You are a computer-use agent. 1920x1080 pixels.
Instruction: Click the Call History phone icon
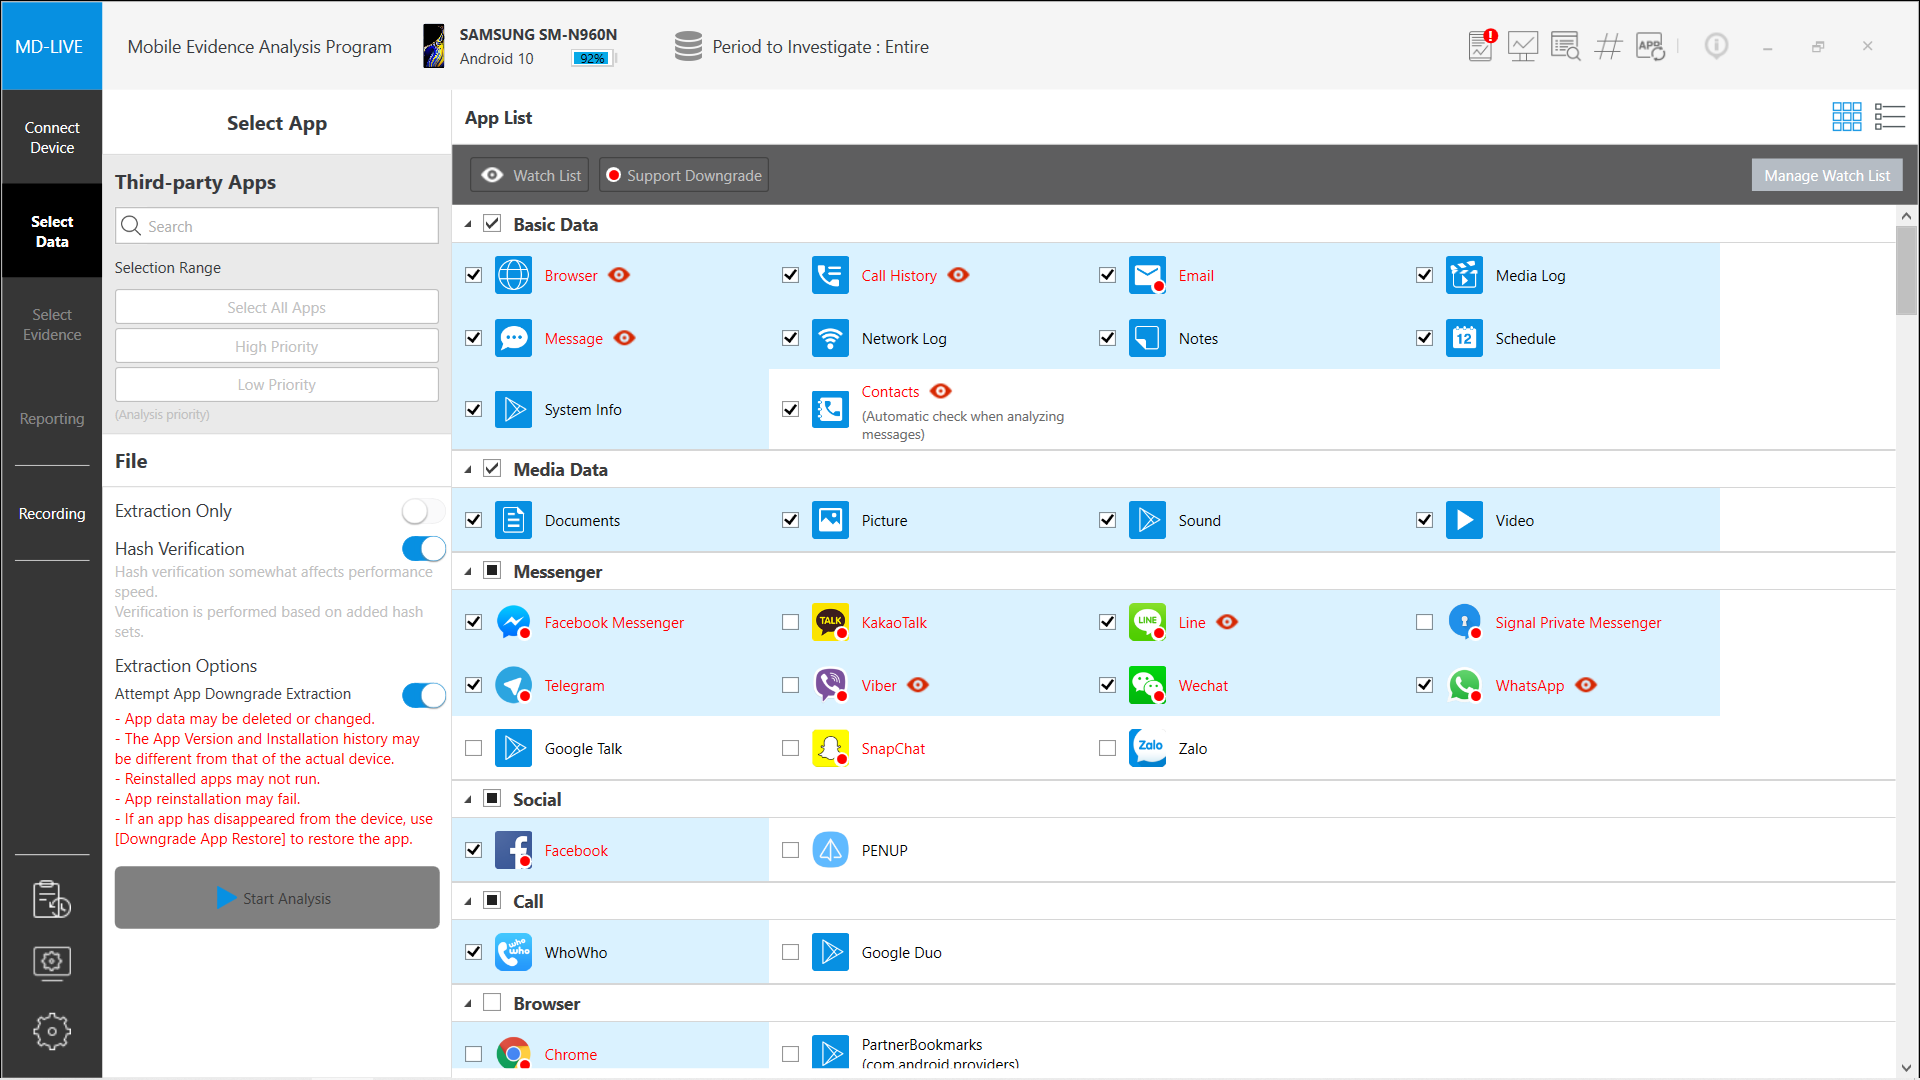click(x=830, y=275)
